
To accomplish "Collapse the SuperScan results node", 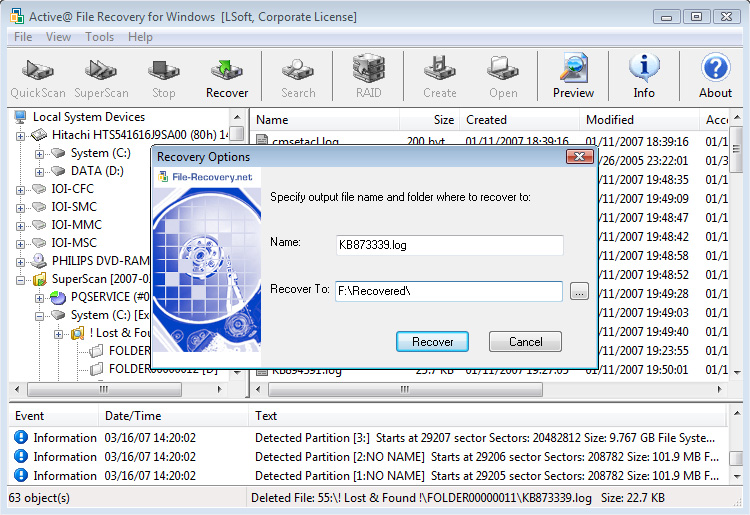I will coord(20,280).
